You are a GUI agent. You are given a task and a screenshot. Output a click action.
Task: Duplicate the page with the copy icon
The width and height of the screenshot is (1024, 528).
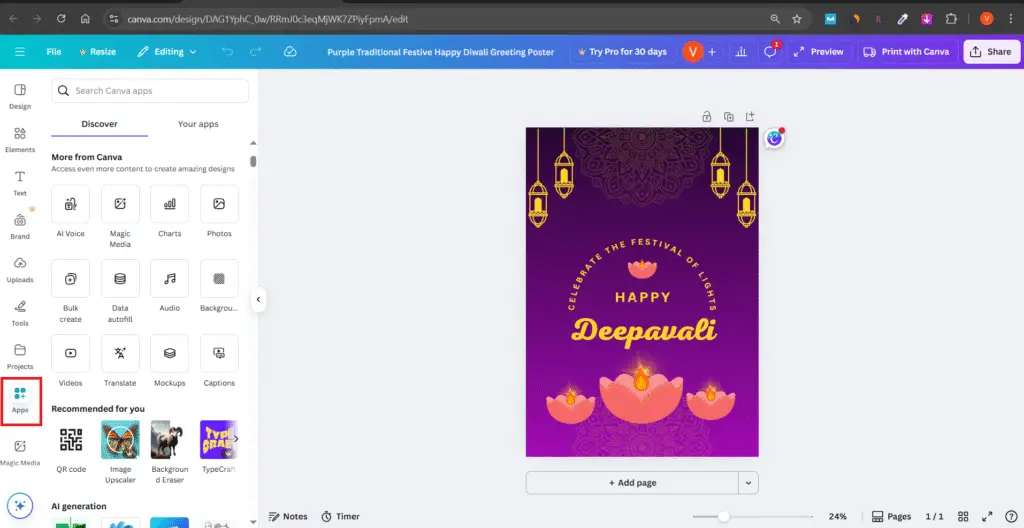tap(728, 116)
